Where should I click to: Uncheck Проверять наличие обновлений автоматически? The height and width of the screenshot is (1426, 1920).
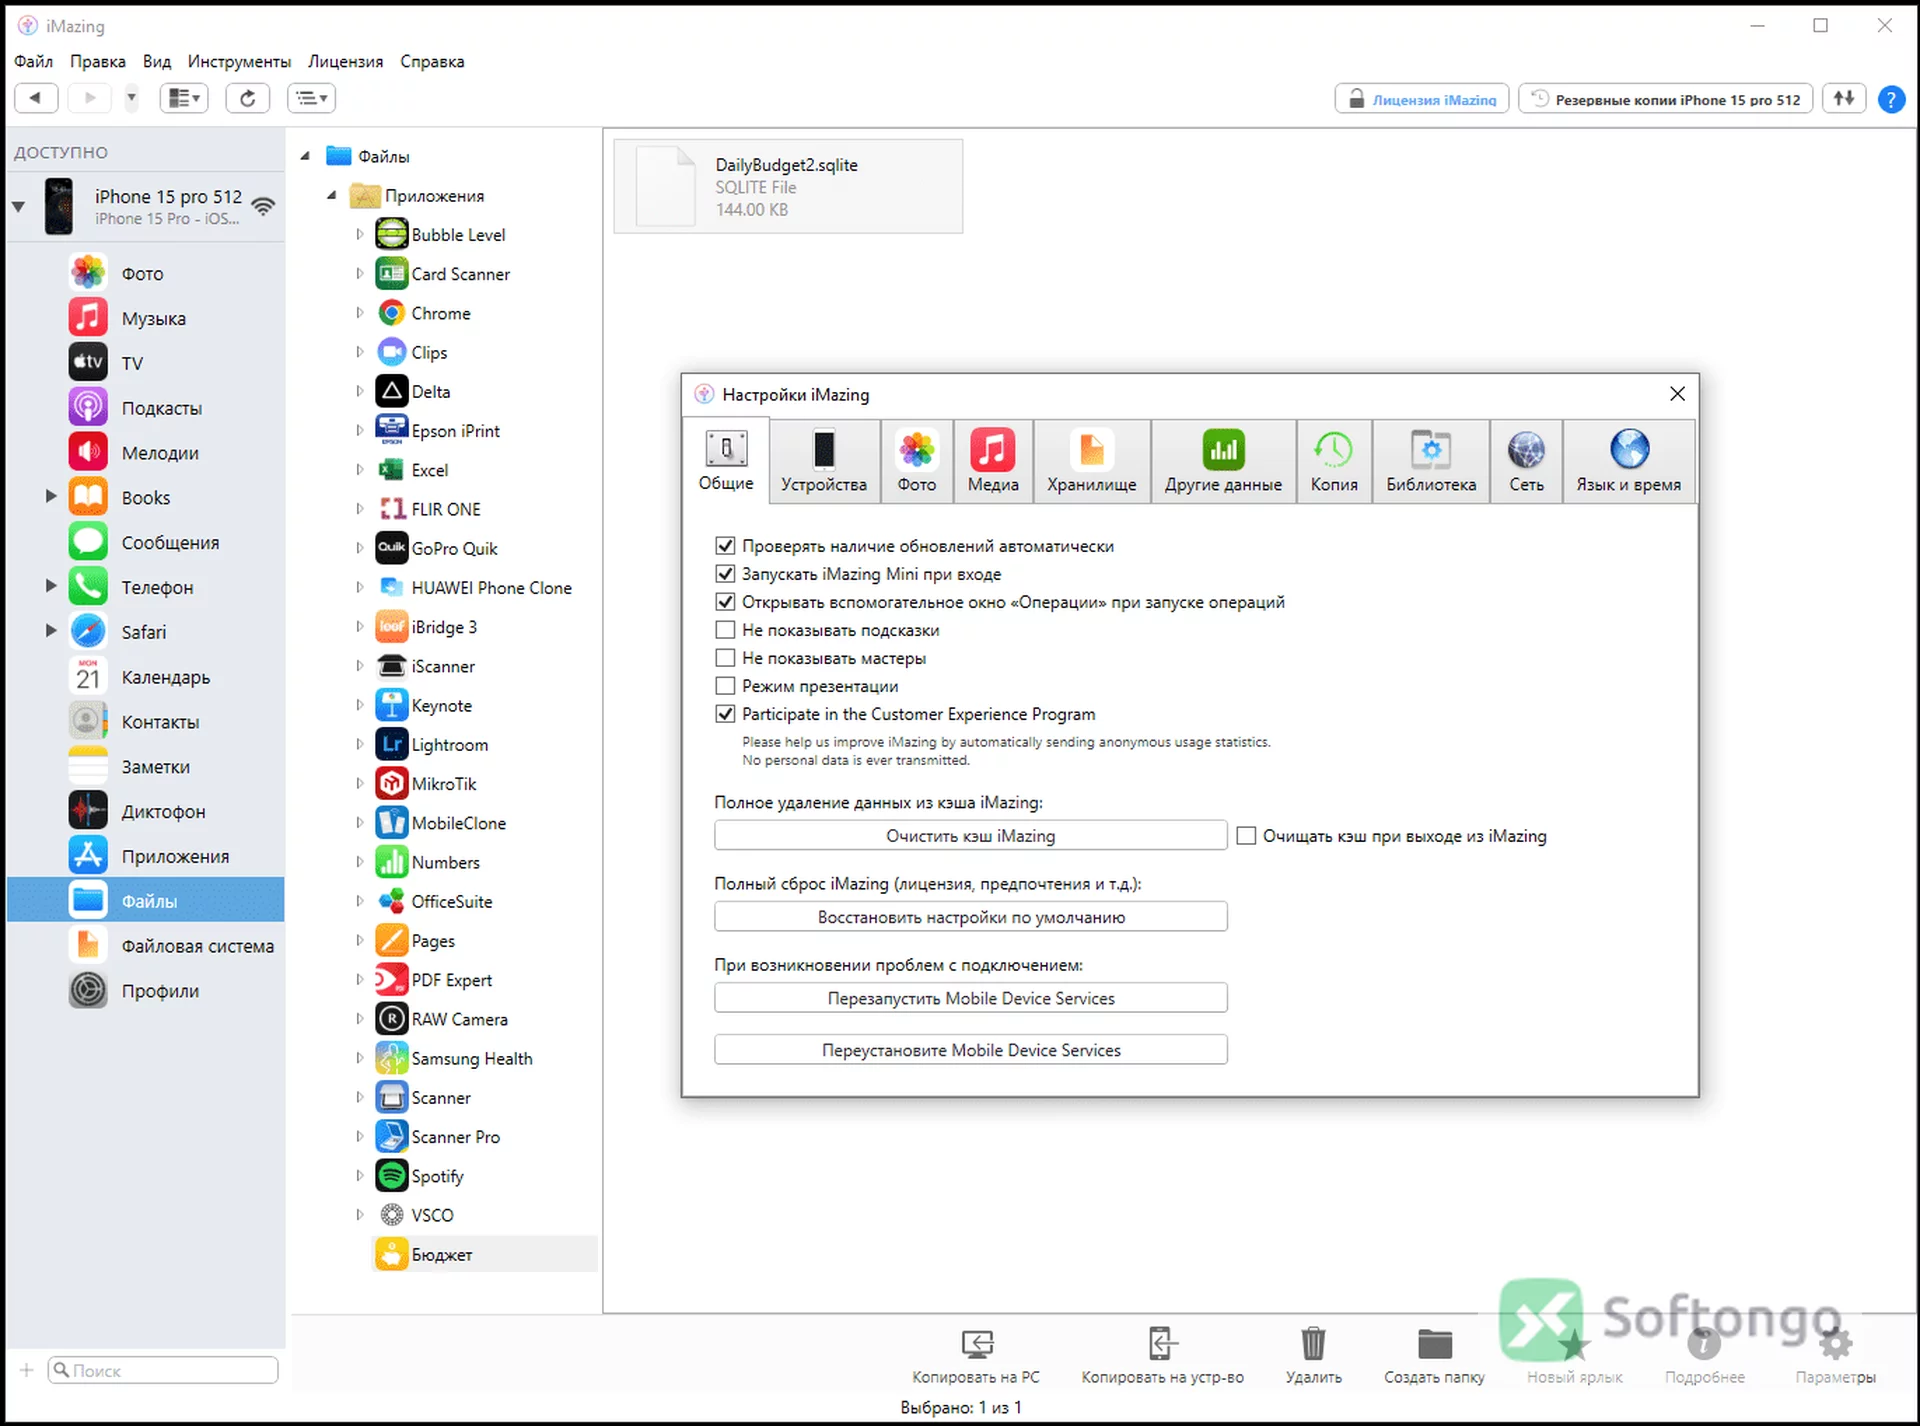725,546
